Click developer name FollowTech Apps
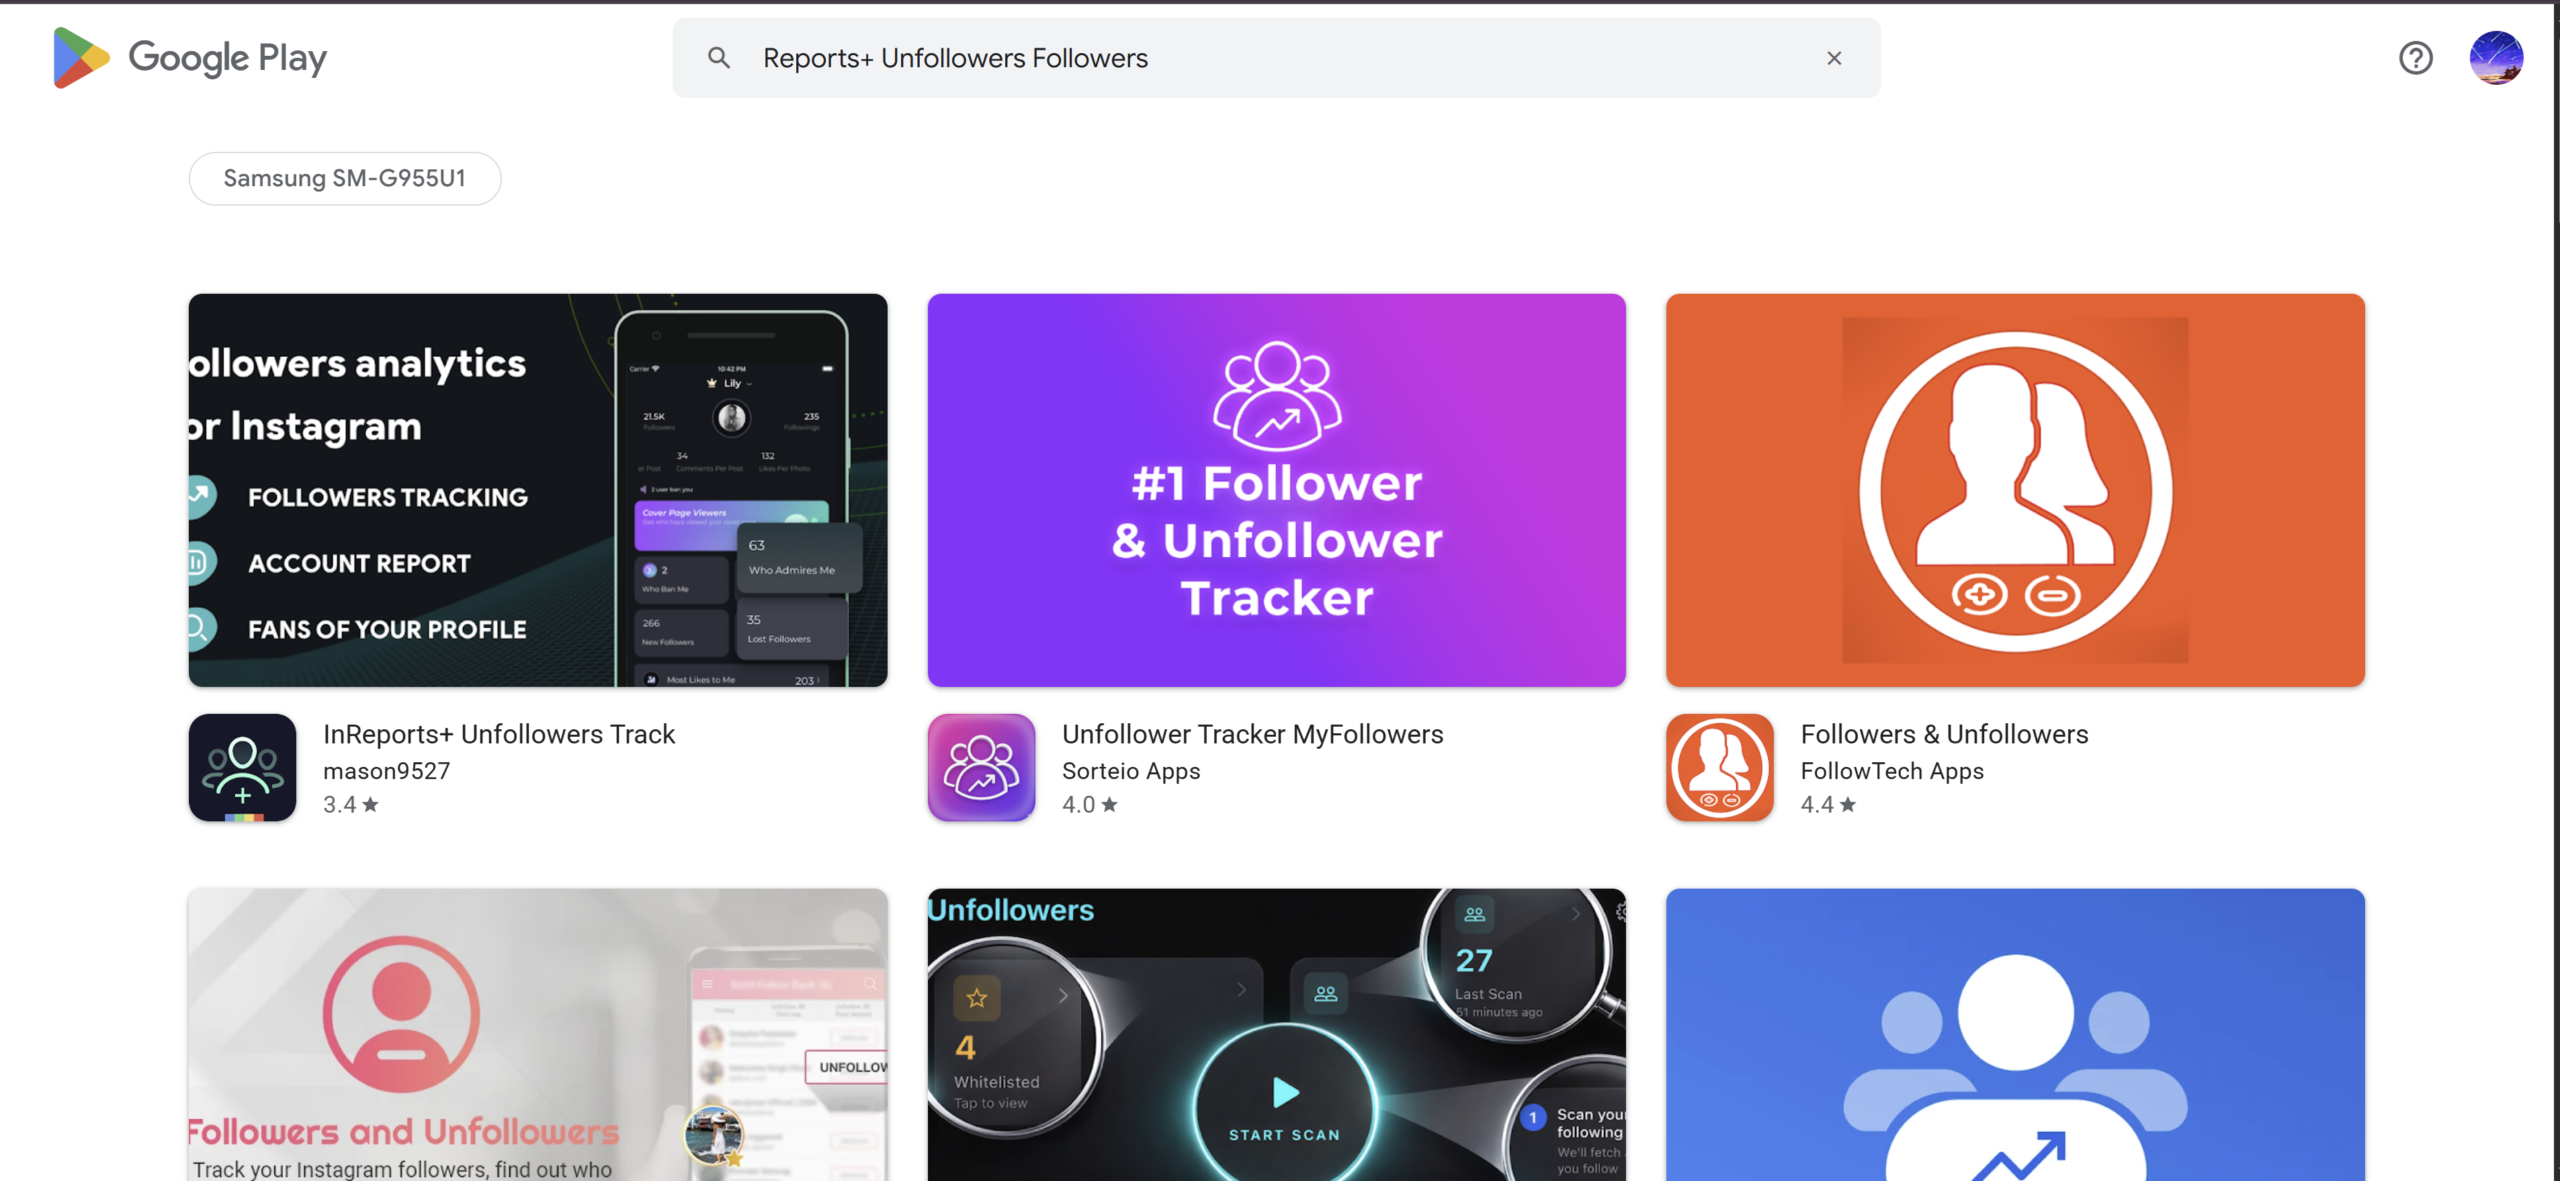This screenshot has height=1181, width=2560. pos(1891,771)
